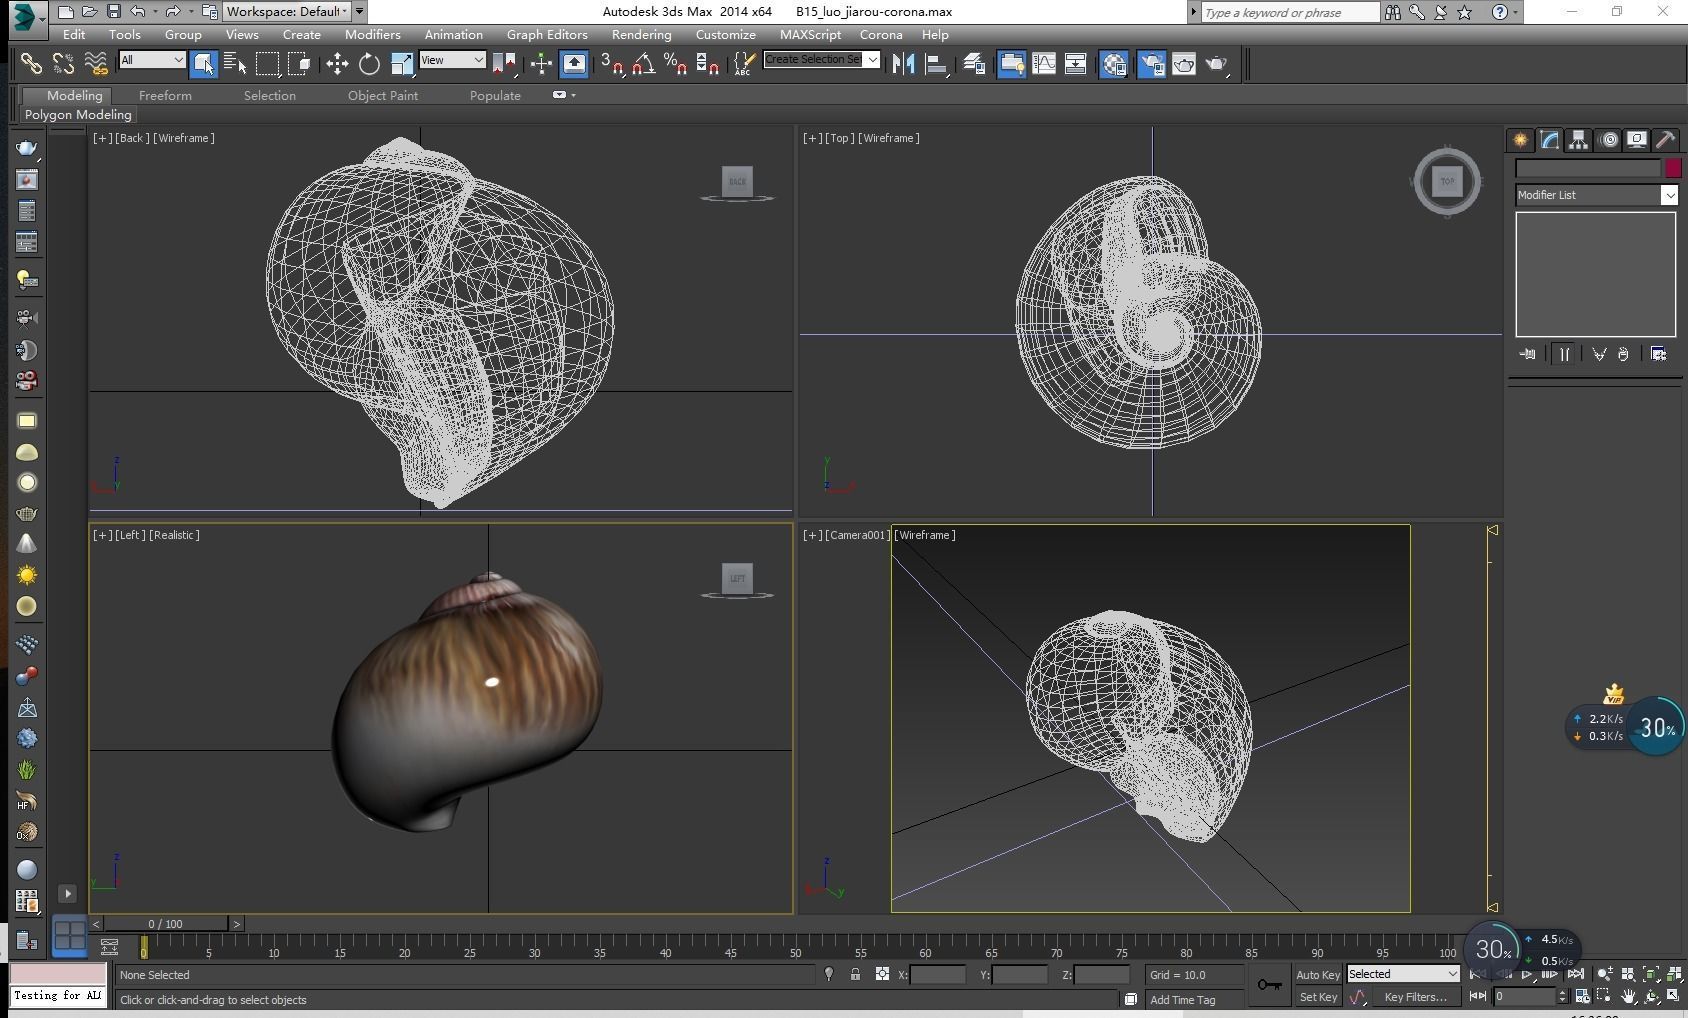
Task: Open the Manage Layers icon
Action: tap(974, 64)
